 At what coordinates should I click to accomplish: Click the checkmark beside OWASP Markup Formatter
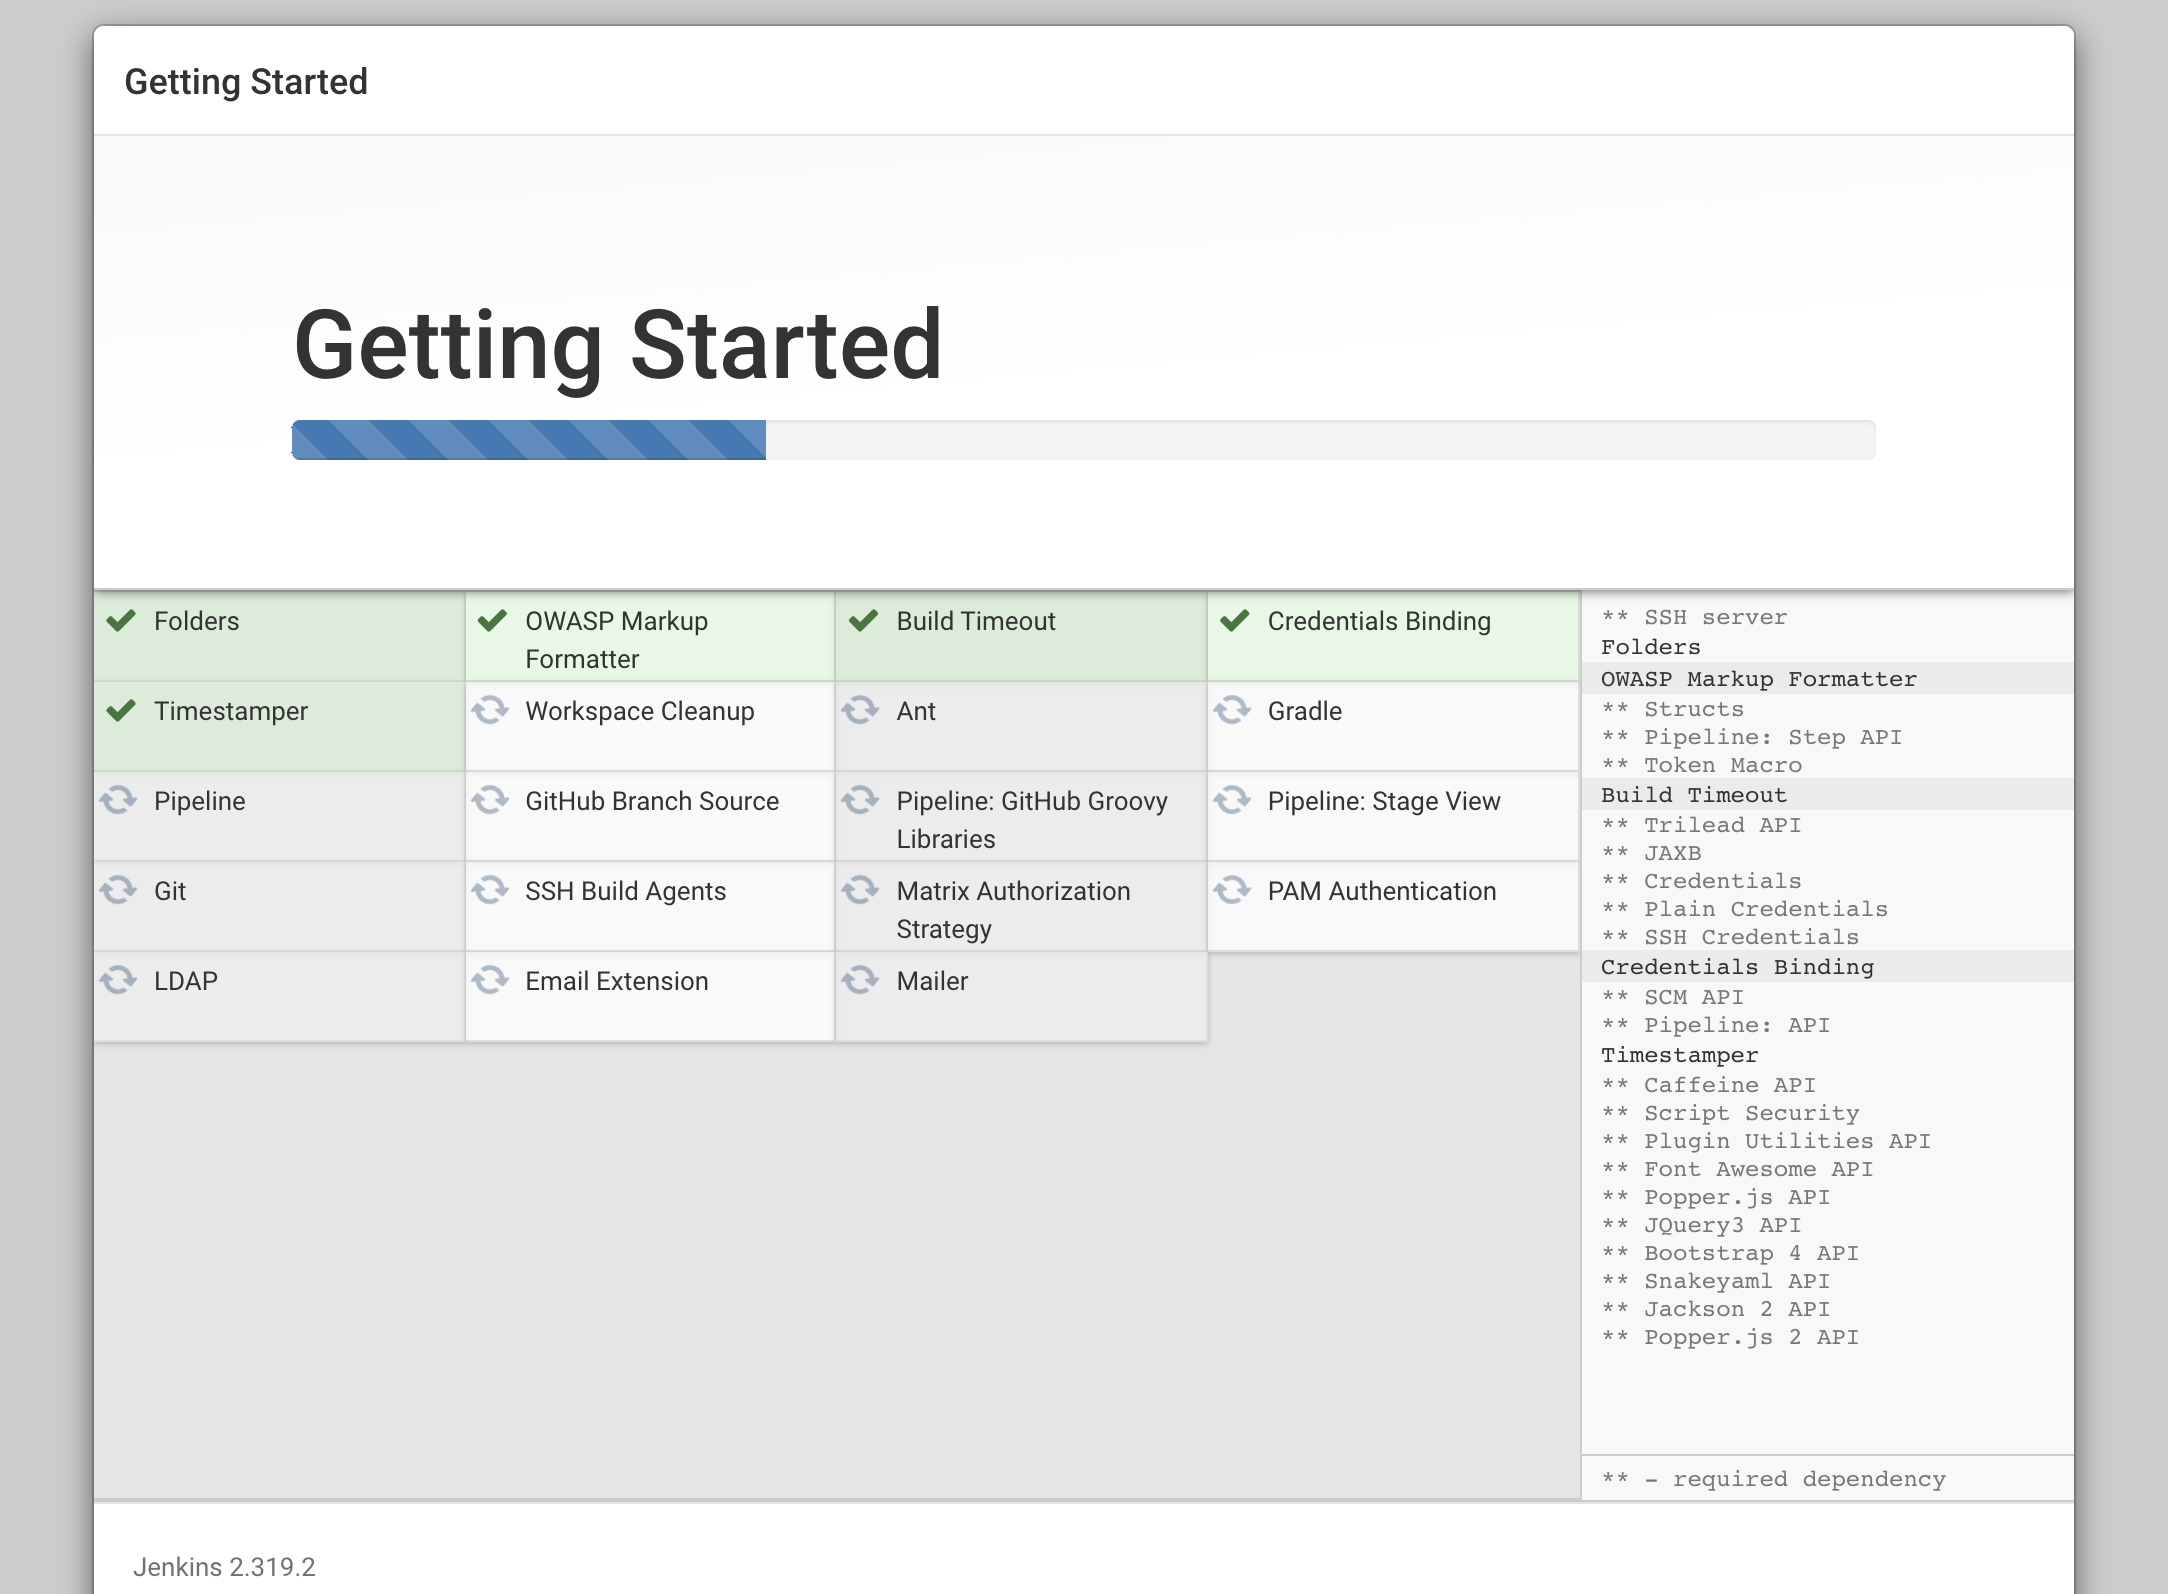click(x=492, y=621)
